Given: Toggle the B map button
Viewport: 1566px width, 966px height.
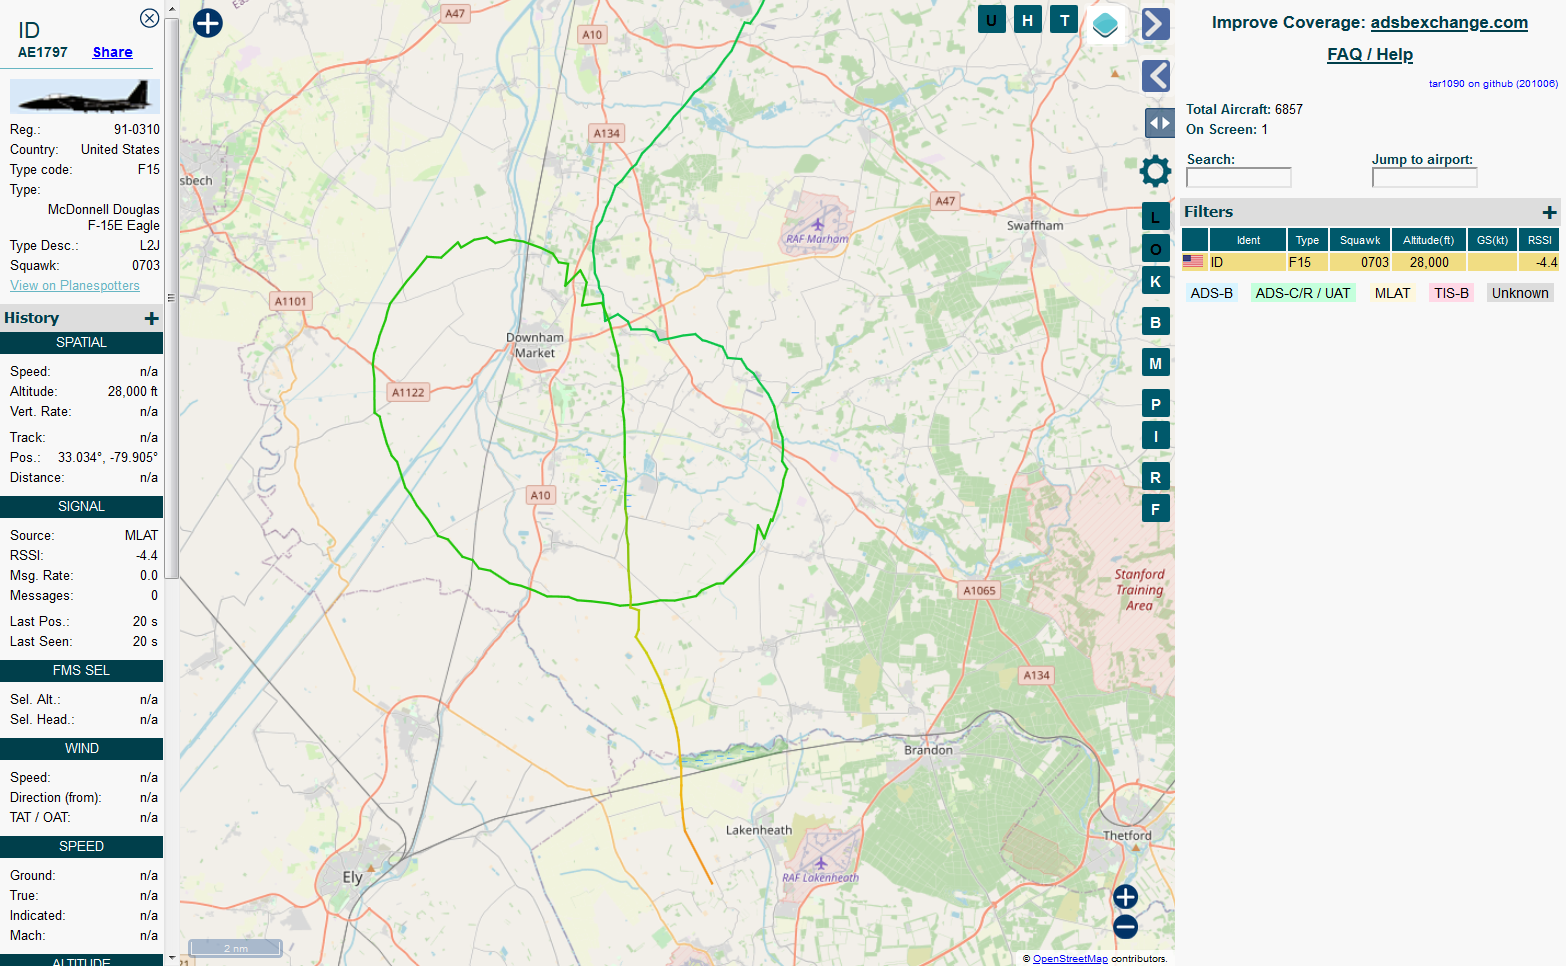Looking at the screenshot, I should [1156, 322].
